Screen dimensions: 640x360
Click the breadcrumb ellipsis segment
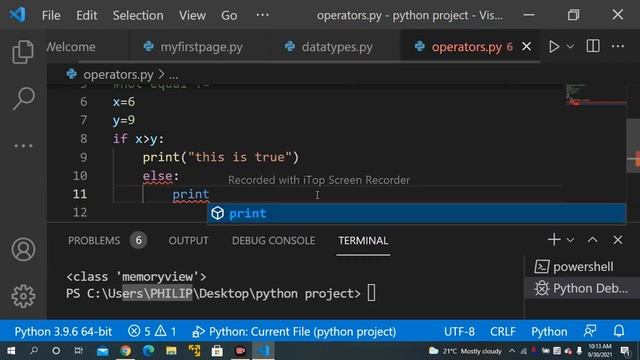pos(173,75)
